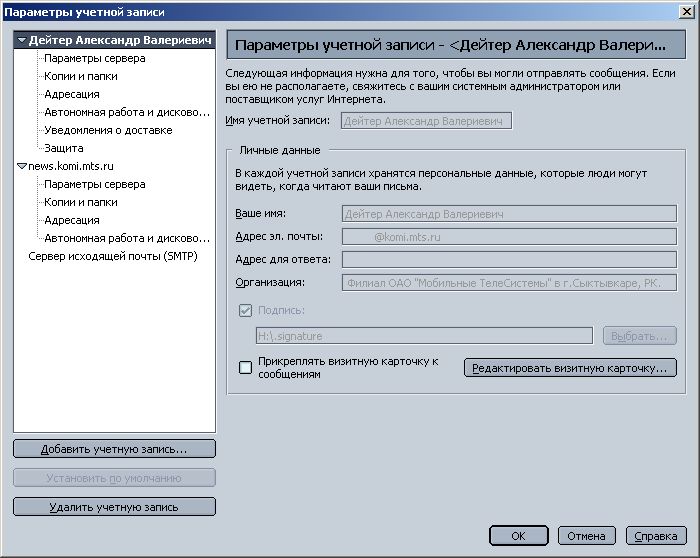The height and width of the screenshot is (558, 700).
Task: Click the Адрес для ответа field
Action: [x=510, y=260]
